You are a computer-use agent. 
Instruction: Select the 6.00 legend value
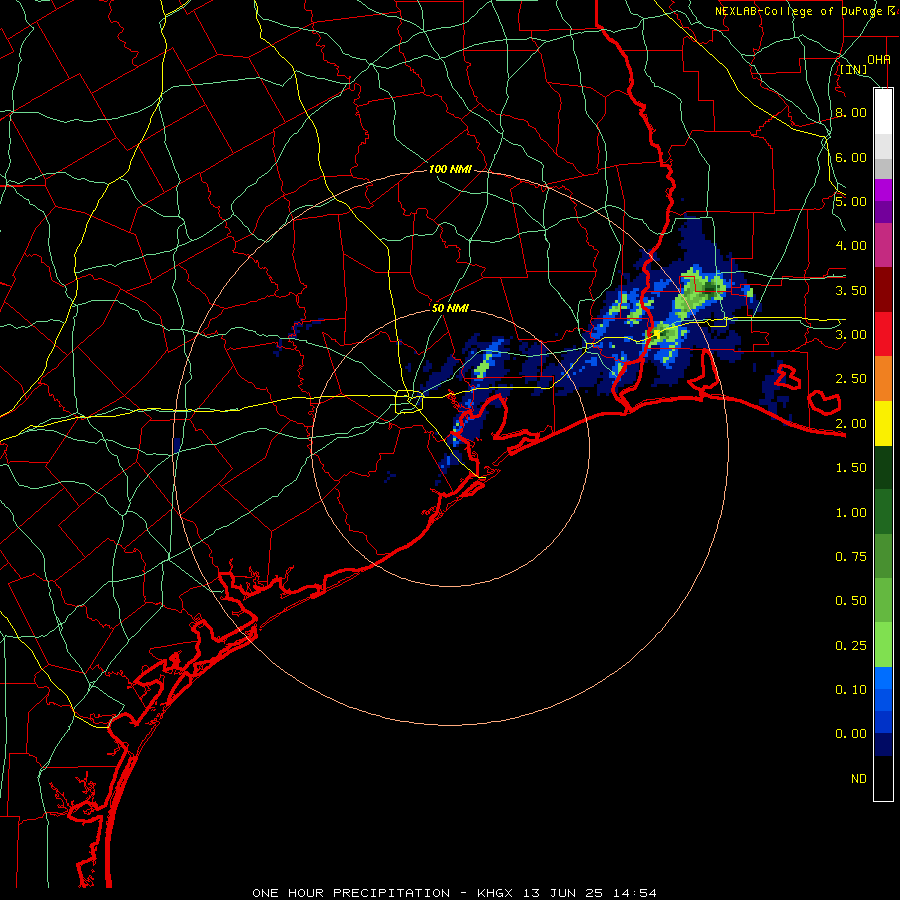point(851,157)
